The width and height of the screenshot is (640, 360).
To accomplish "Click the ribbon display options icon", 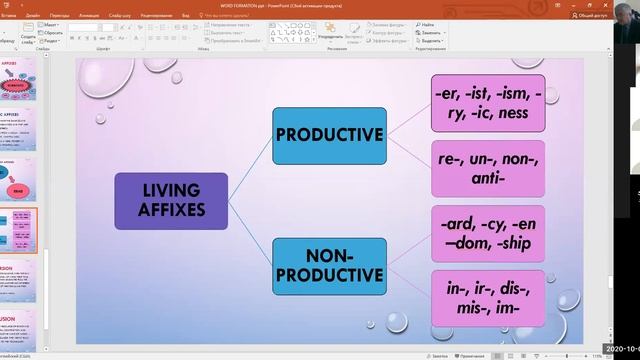I will (558, 5).
